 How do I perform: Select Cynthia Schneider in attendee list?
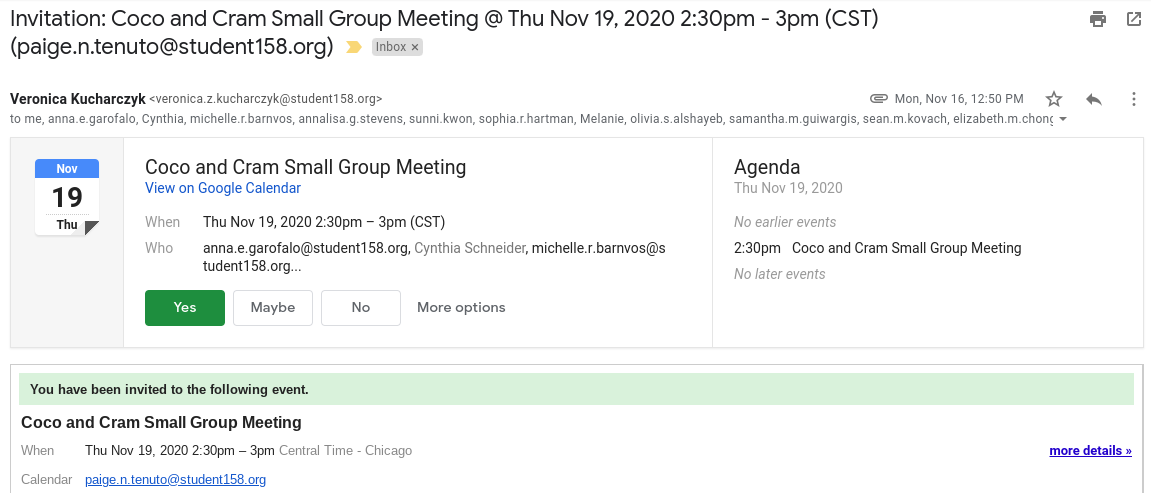tap(470, 248)
